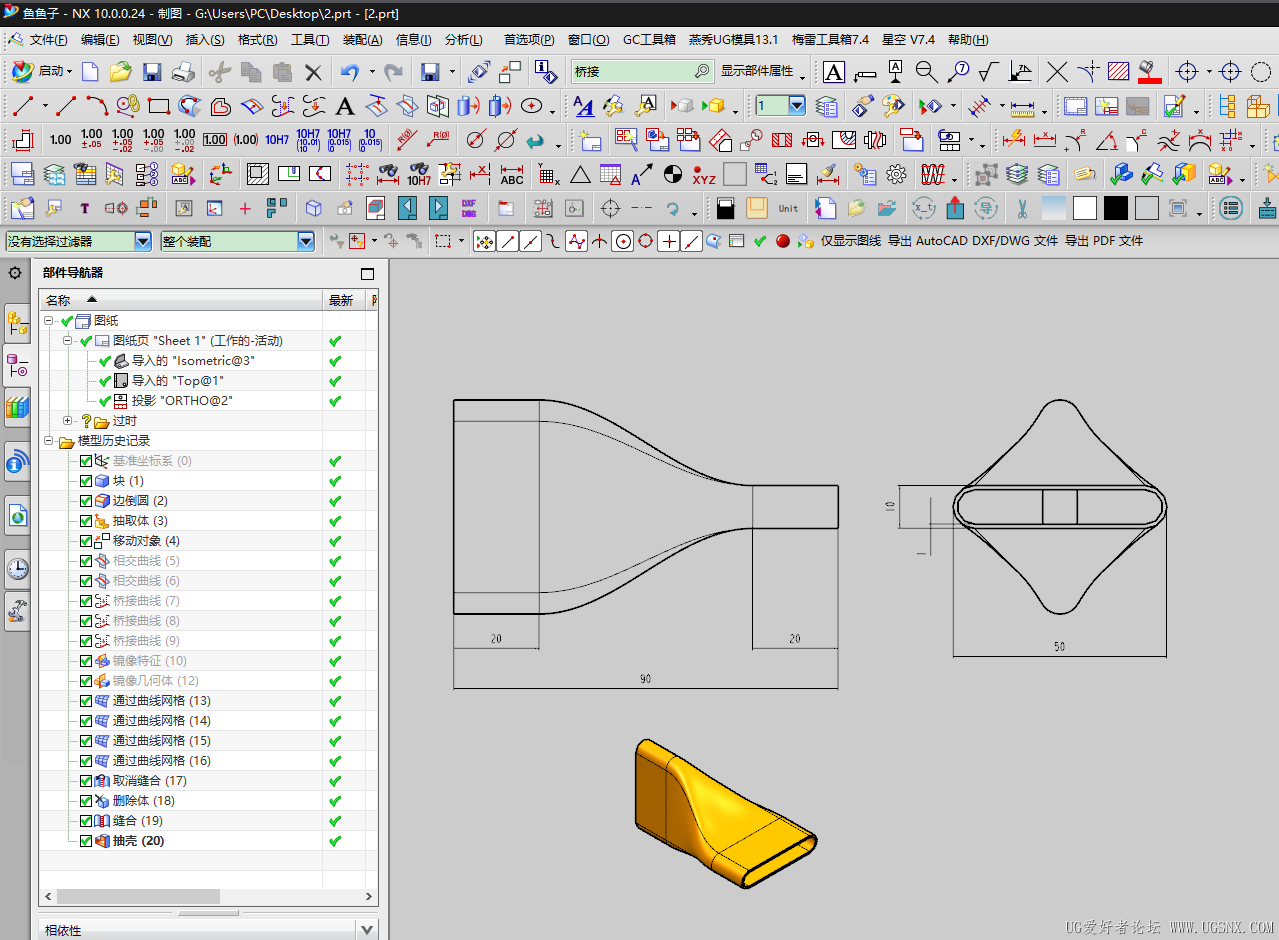The image size is (1279, 940).
Task: Collapse the 模型历史记录 tree node
Action: [x=48, y=441]
